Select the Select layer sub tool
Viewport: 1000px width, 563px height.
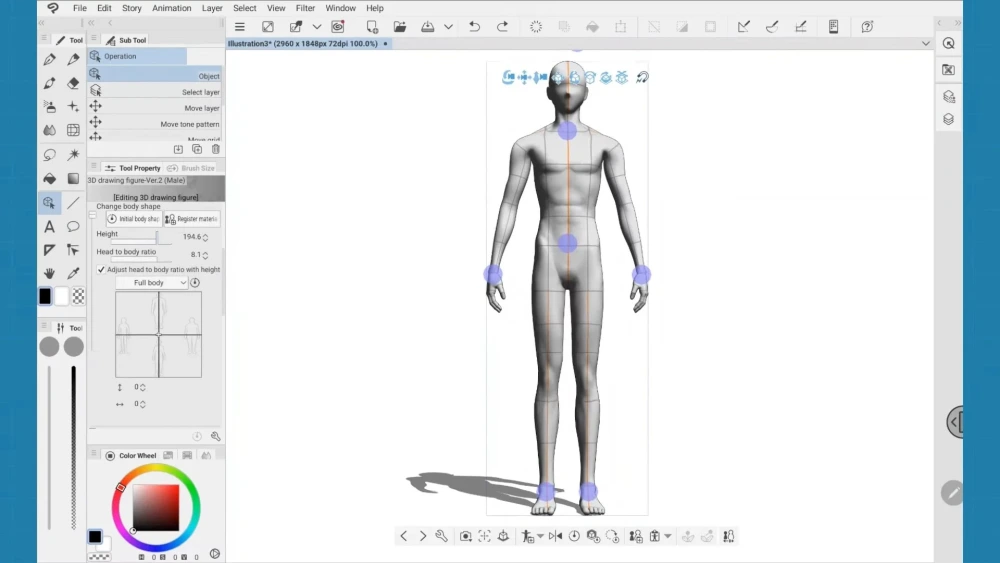tap(156, 92)
